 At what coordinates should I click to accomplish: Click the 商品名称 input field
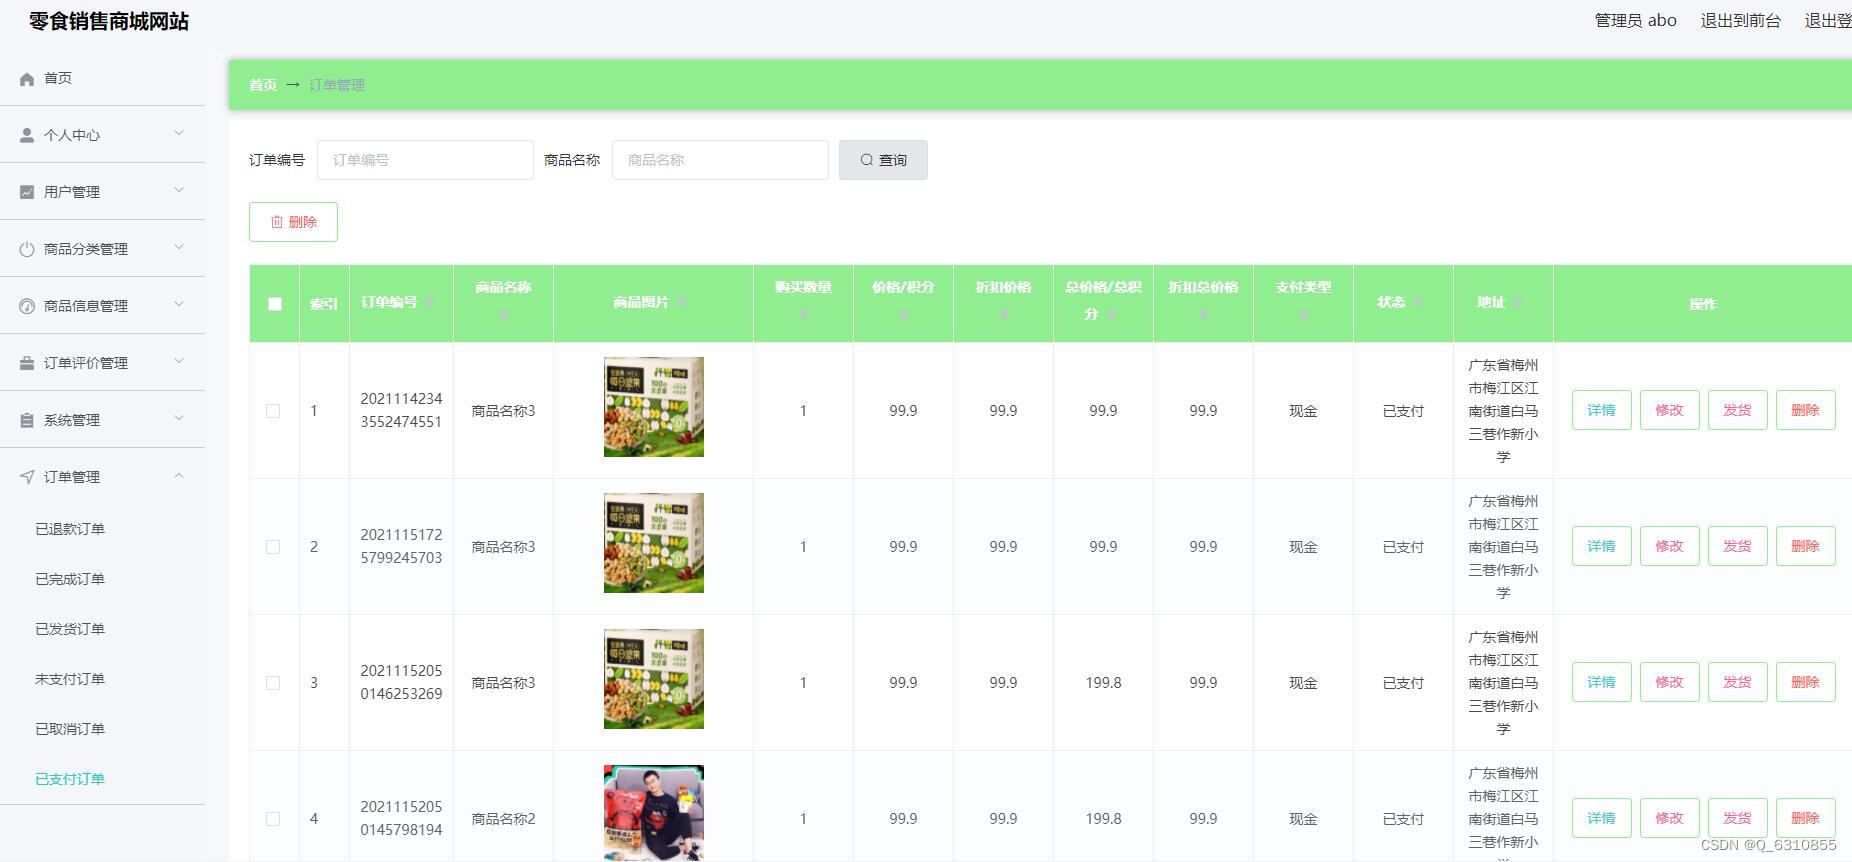(x=720, y=160)
